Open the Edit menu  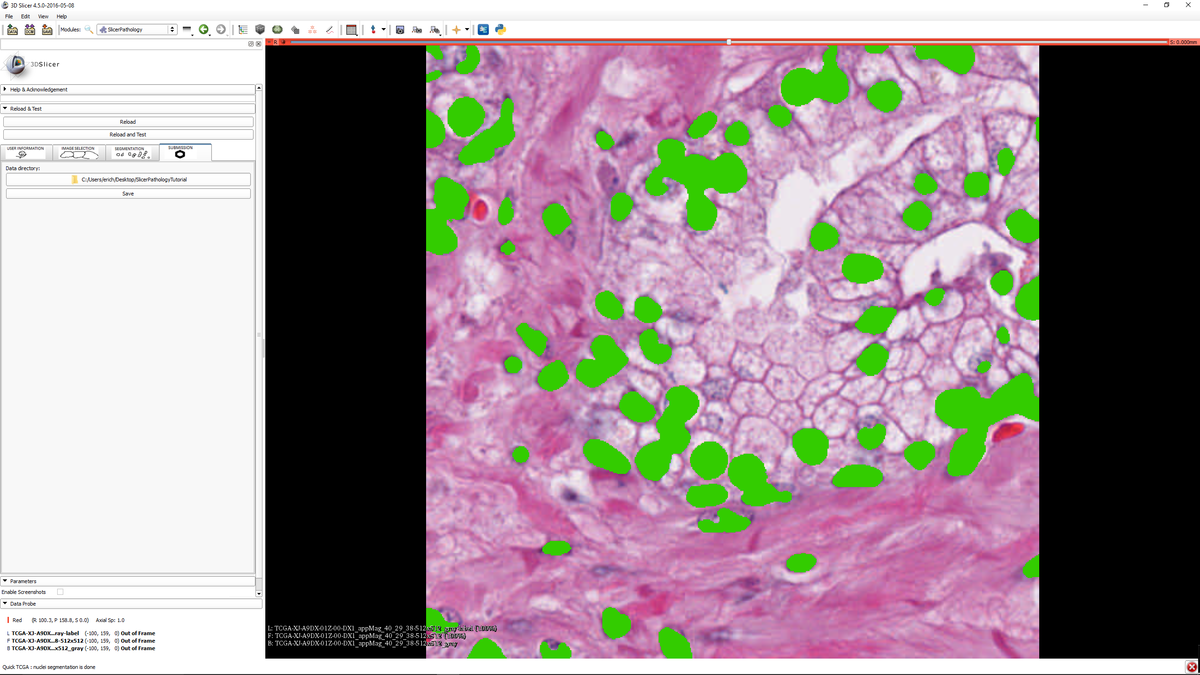coord(26,16)
